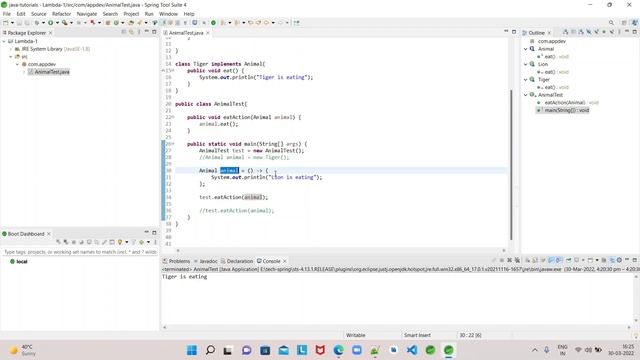Click Remove All Terminated Launches in Console

pos(517,260)
